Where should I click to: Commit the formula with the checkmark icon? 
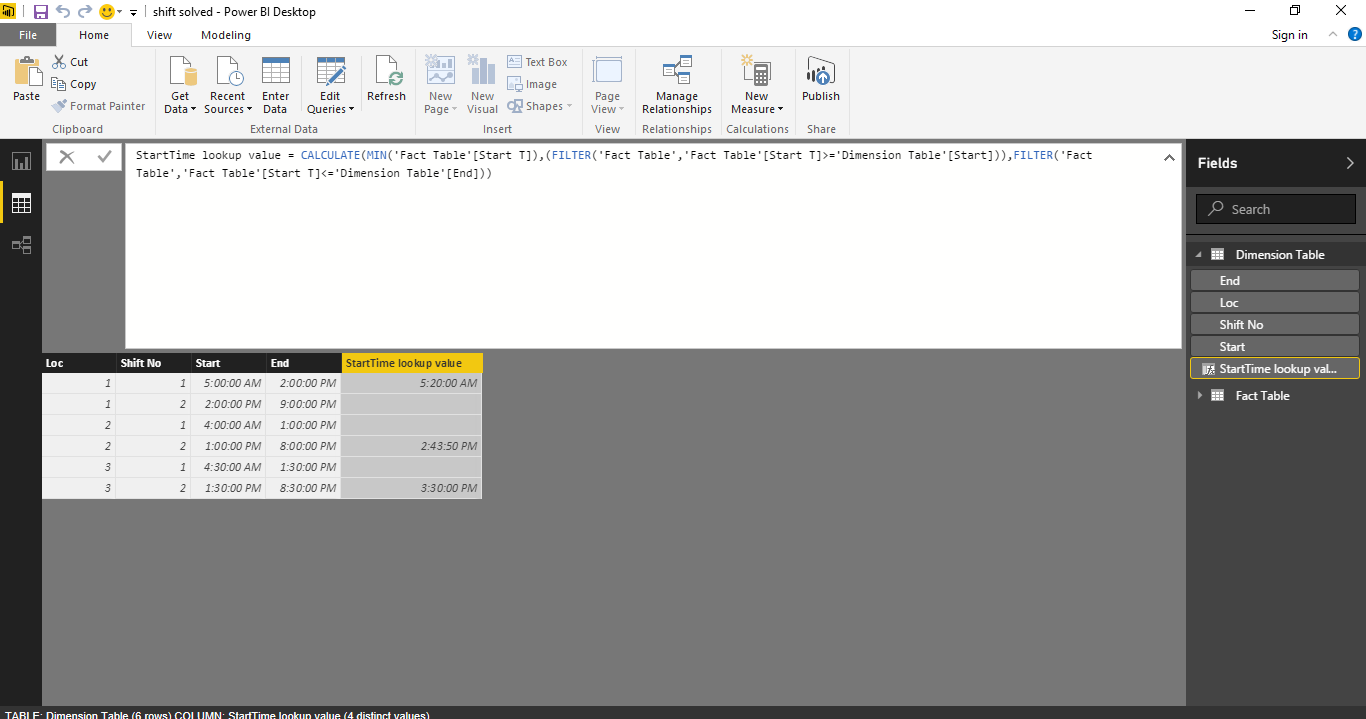point(104,156)
